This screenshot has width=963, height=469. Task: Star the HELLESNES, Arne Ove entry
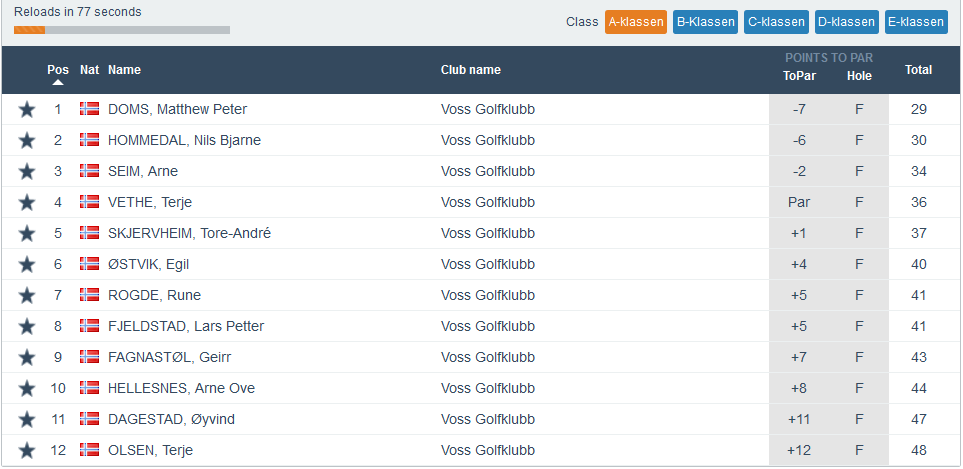[x=27, y=388]
